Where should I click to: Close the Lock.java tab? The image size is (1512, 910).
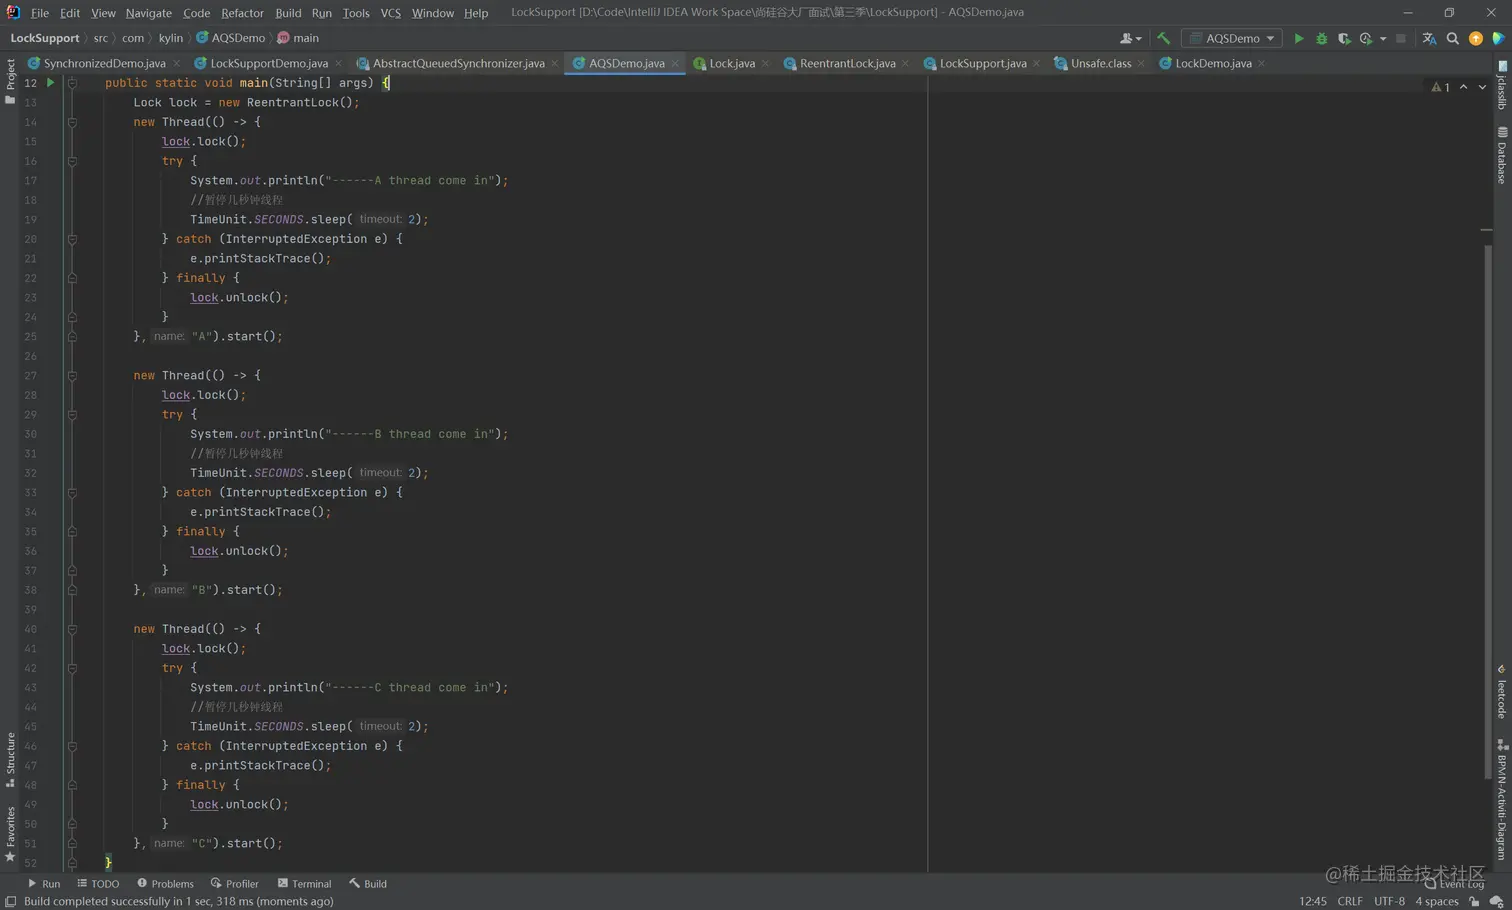[x=765, y=64]
